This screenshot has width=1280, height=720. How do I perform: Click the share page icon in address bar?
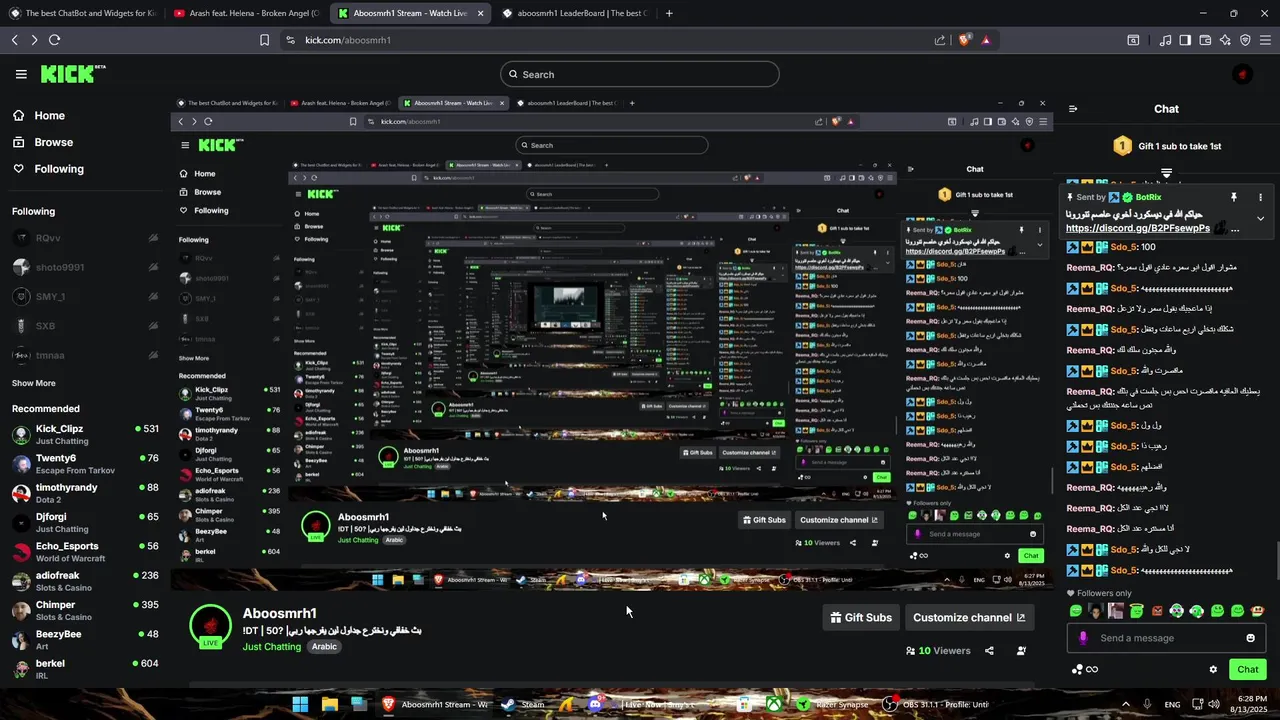click(940, 40)
